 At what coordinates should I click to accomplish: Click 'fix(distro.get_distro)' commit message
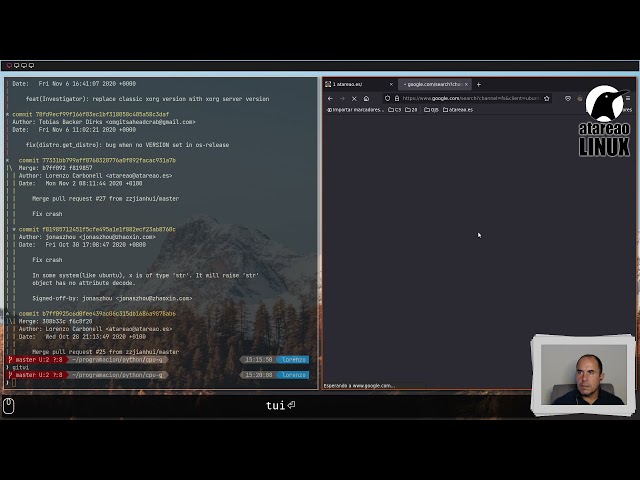pyautogui.click(x=127, y=145)
